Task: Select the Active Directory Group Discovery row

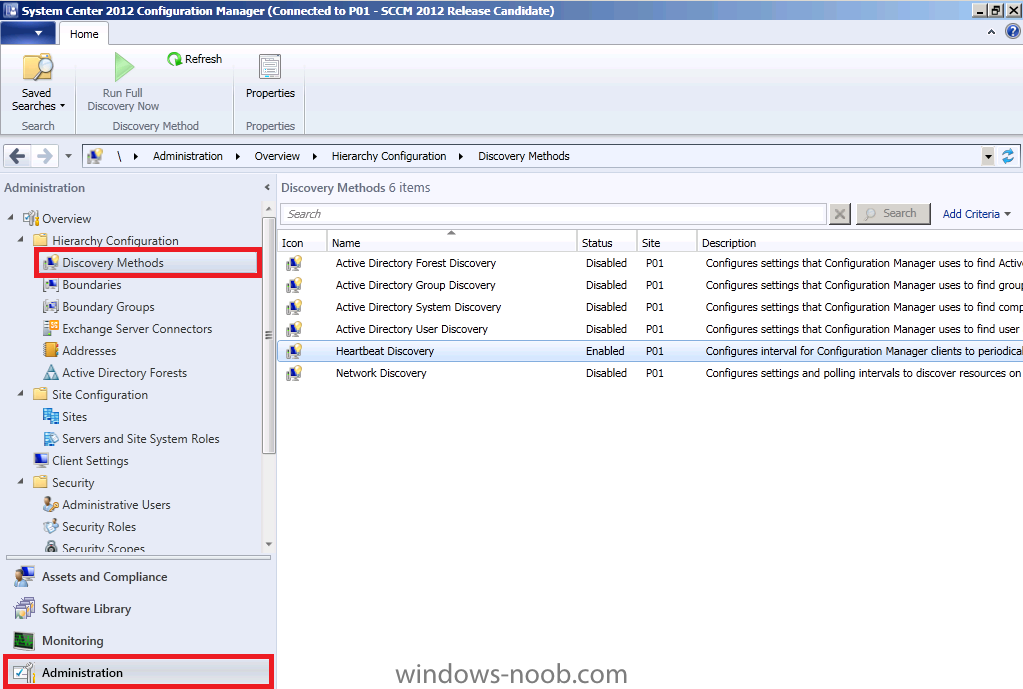Action: tap(650, 285)
